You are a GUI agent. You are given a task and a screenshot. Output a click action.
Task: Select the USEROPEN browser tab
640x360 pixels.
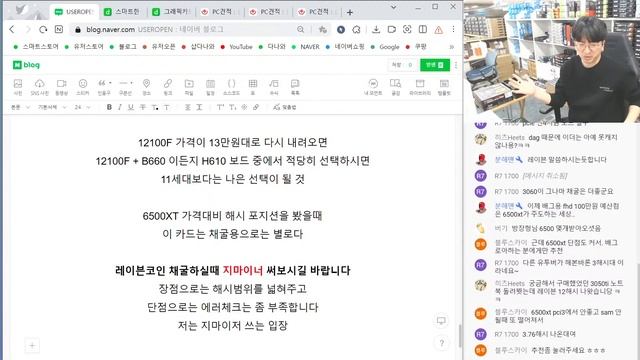coord(74,12)
